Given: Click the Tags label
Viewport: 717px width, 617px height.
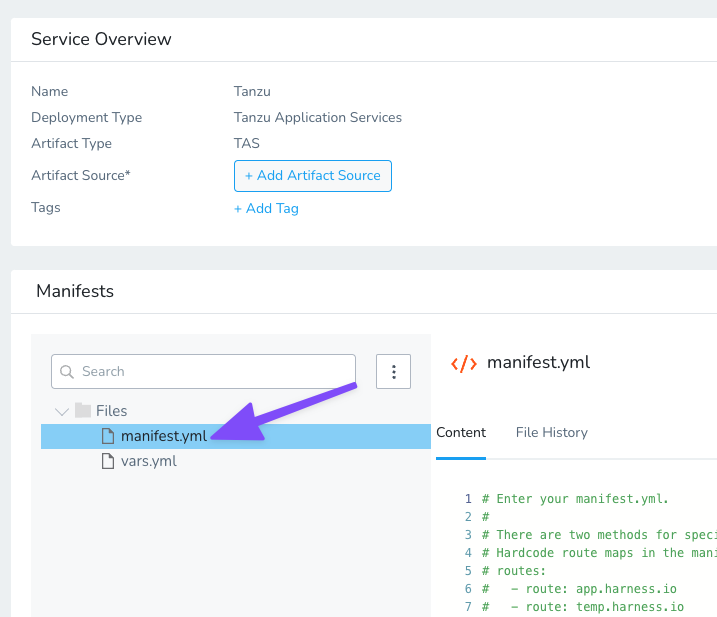Looking at the screenshot, I should pyautogui.click(x=46, y=208).
